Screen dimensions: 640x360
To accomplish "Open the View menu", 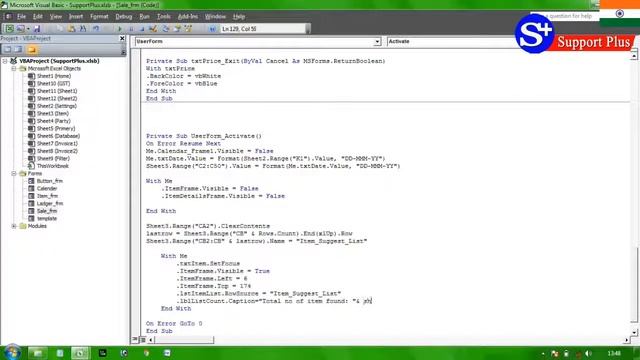I will click(x=56, y=17).
